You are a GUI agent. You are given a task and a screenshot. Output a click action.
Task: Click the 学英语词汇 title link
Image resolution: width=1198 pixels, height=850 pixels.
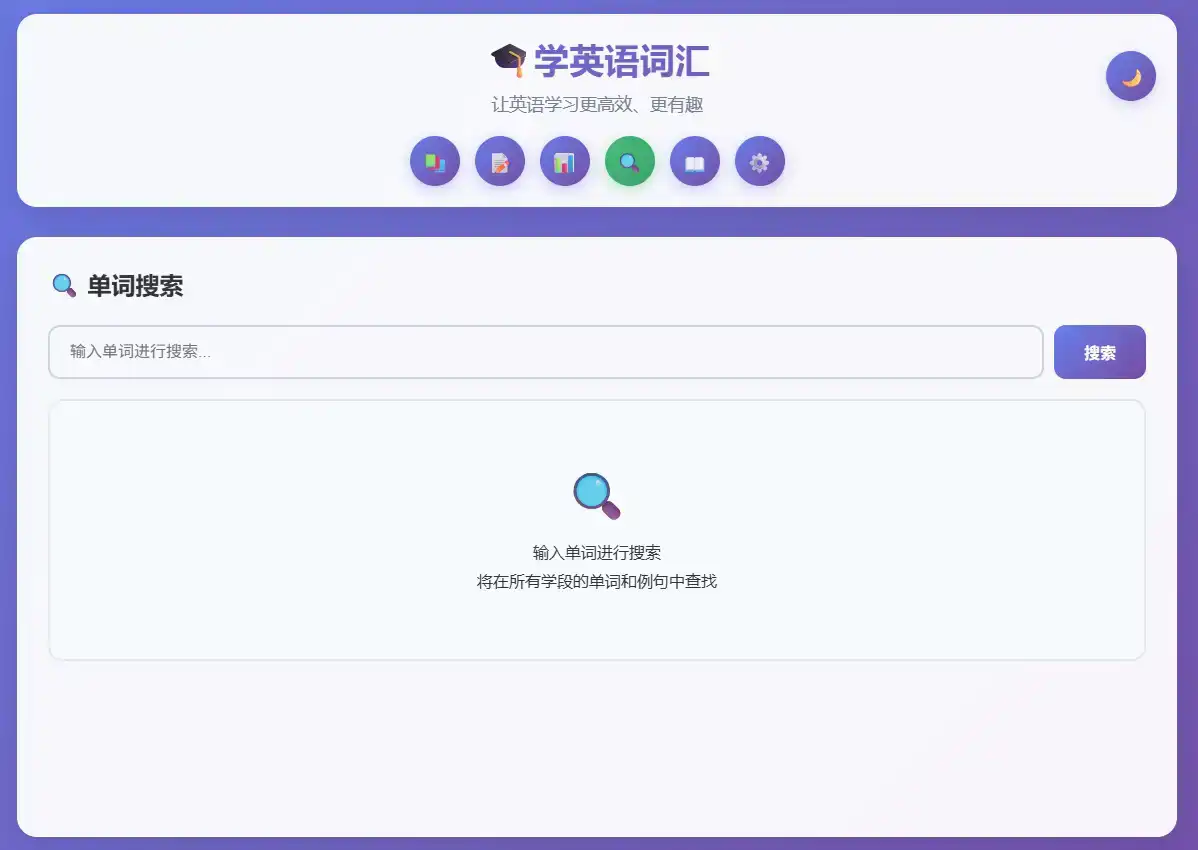[620, 61]
